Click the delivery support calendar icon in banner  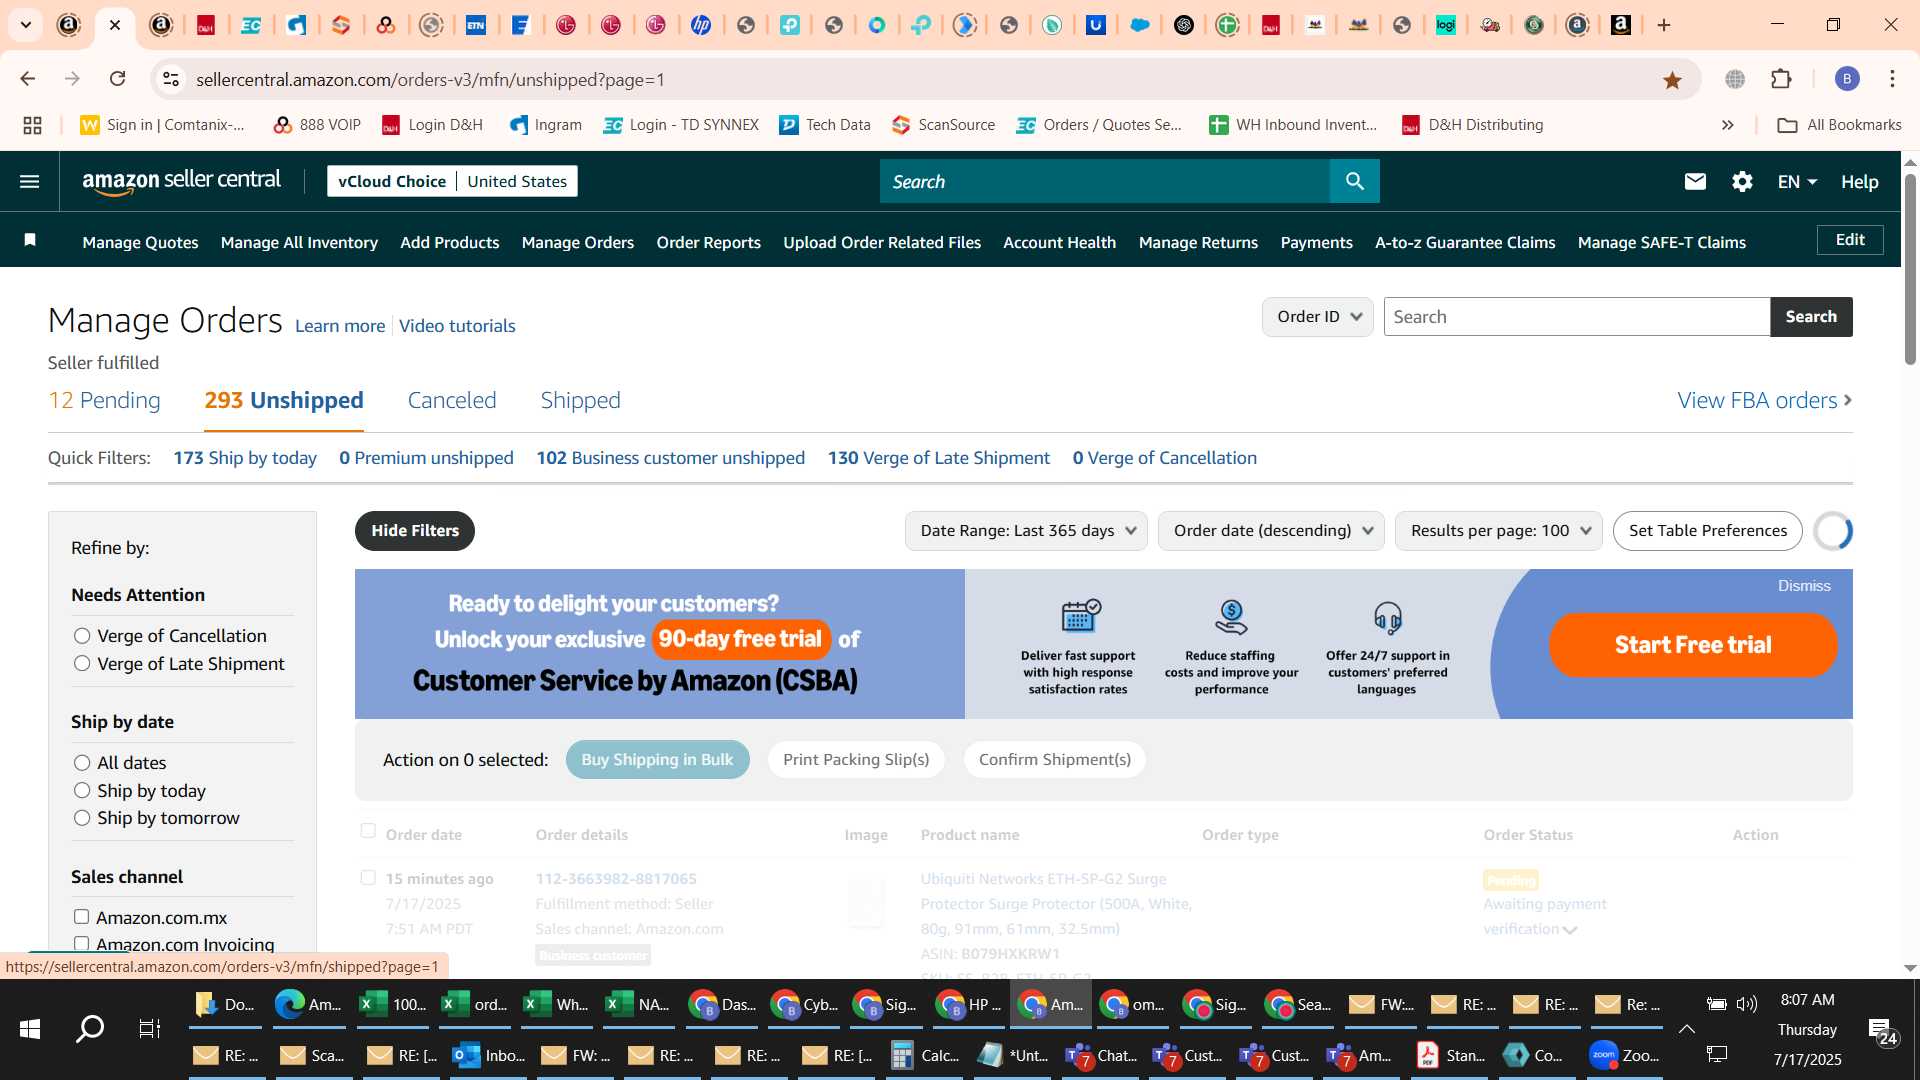pyautogui.click(x=1080, y=615)
